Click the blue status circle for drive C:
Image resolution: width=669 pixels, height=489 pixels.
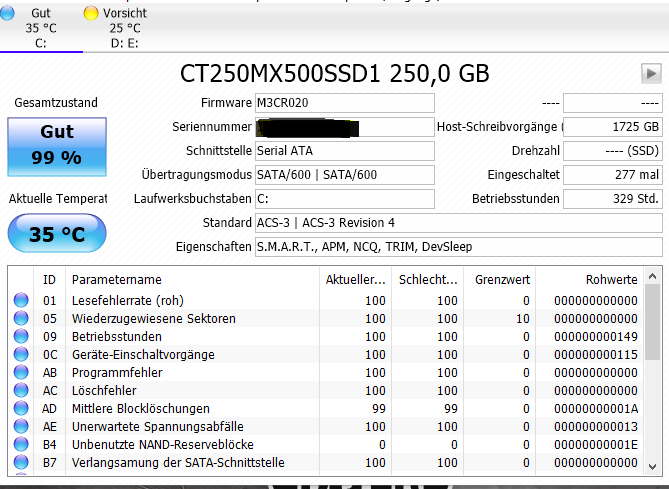pos(7,13)
